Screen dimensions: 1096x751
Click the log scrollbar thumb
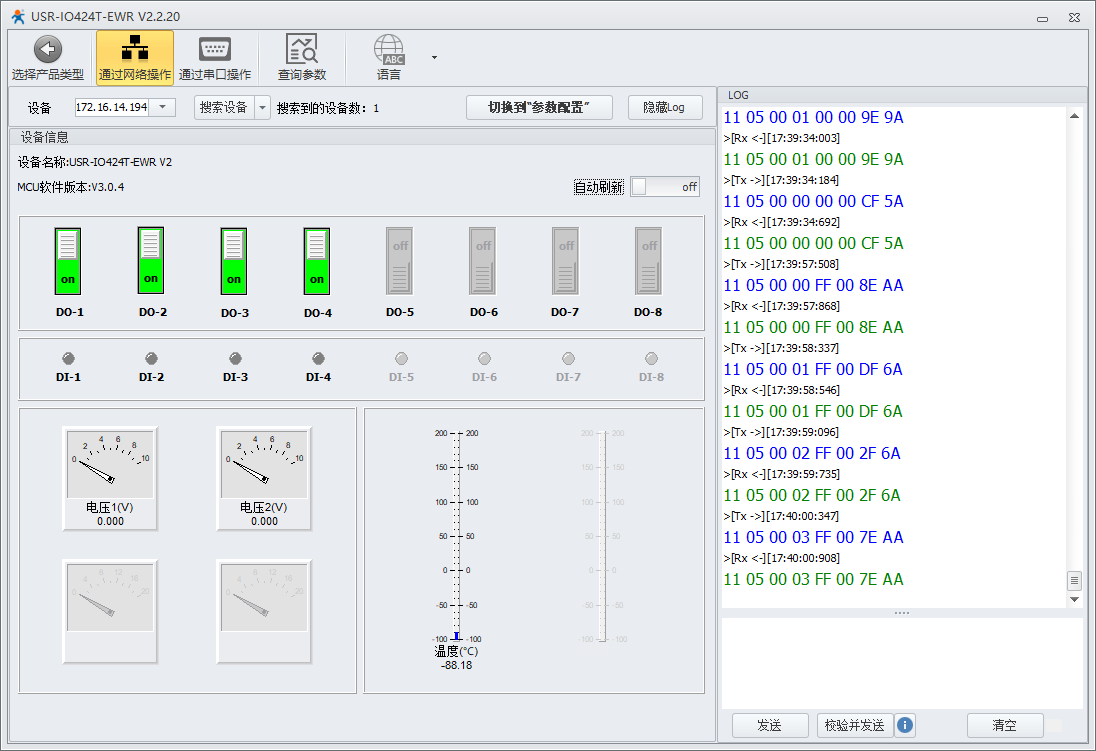point(1074,580)
